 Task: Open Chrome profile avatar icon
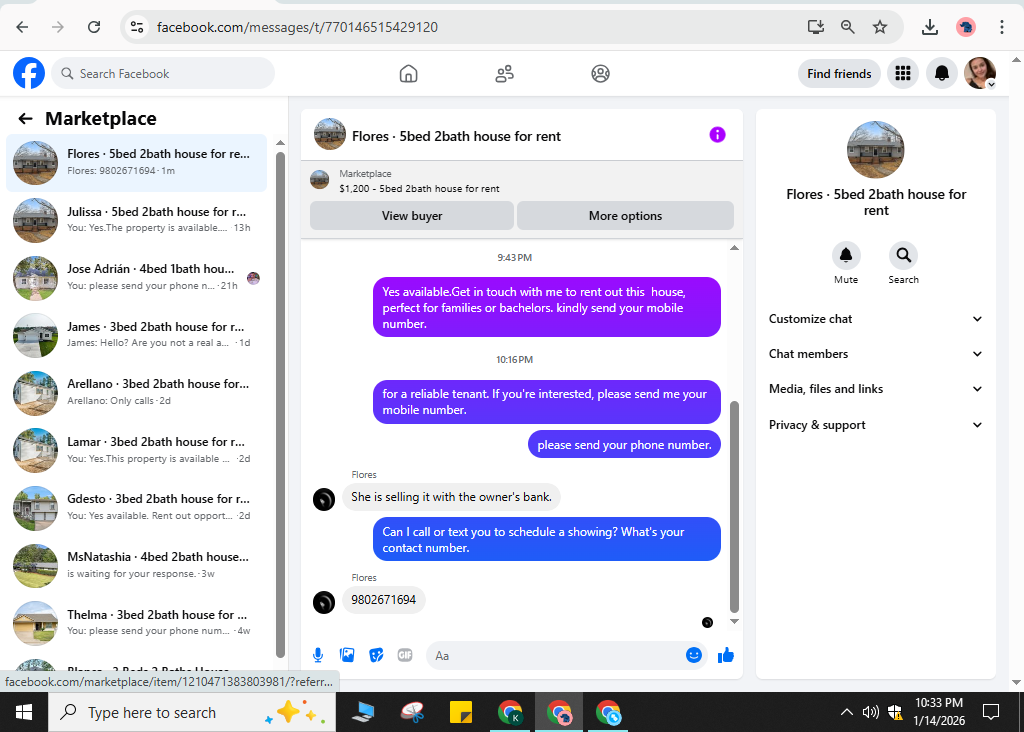click(x=965, y=27)
